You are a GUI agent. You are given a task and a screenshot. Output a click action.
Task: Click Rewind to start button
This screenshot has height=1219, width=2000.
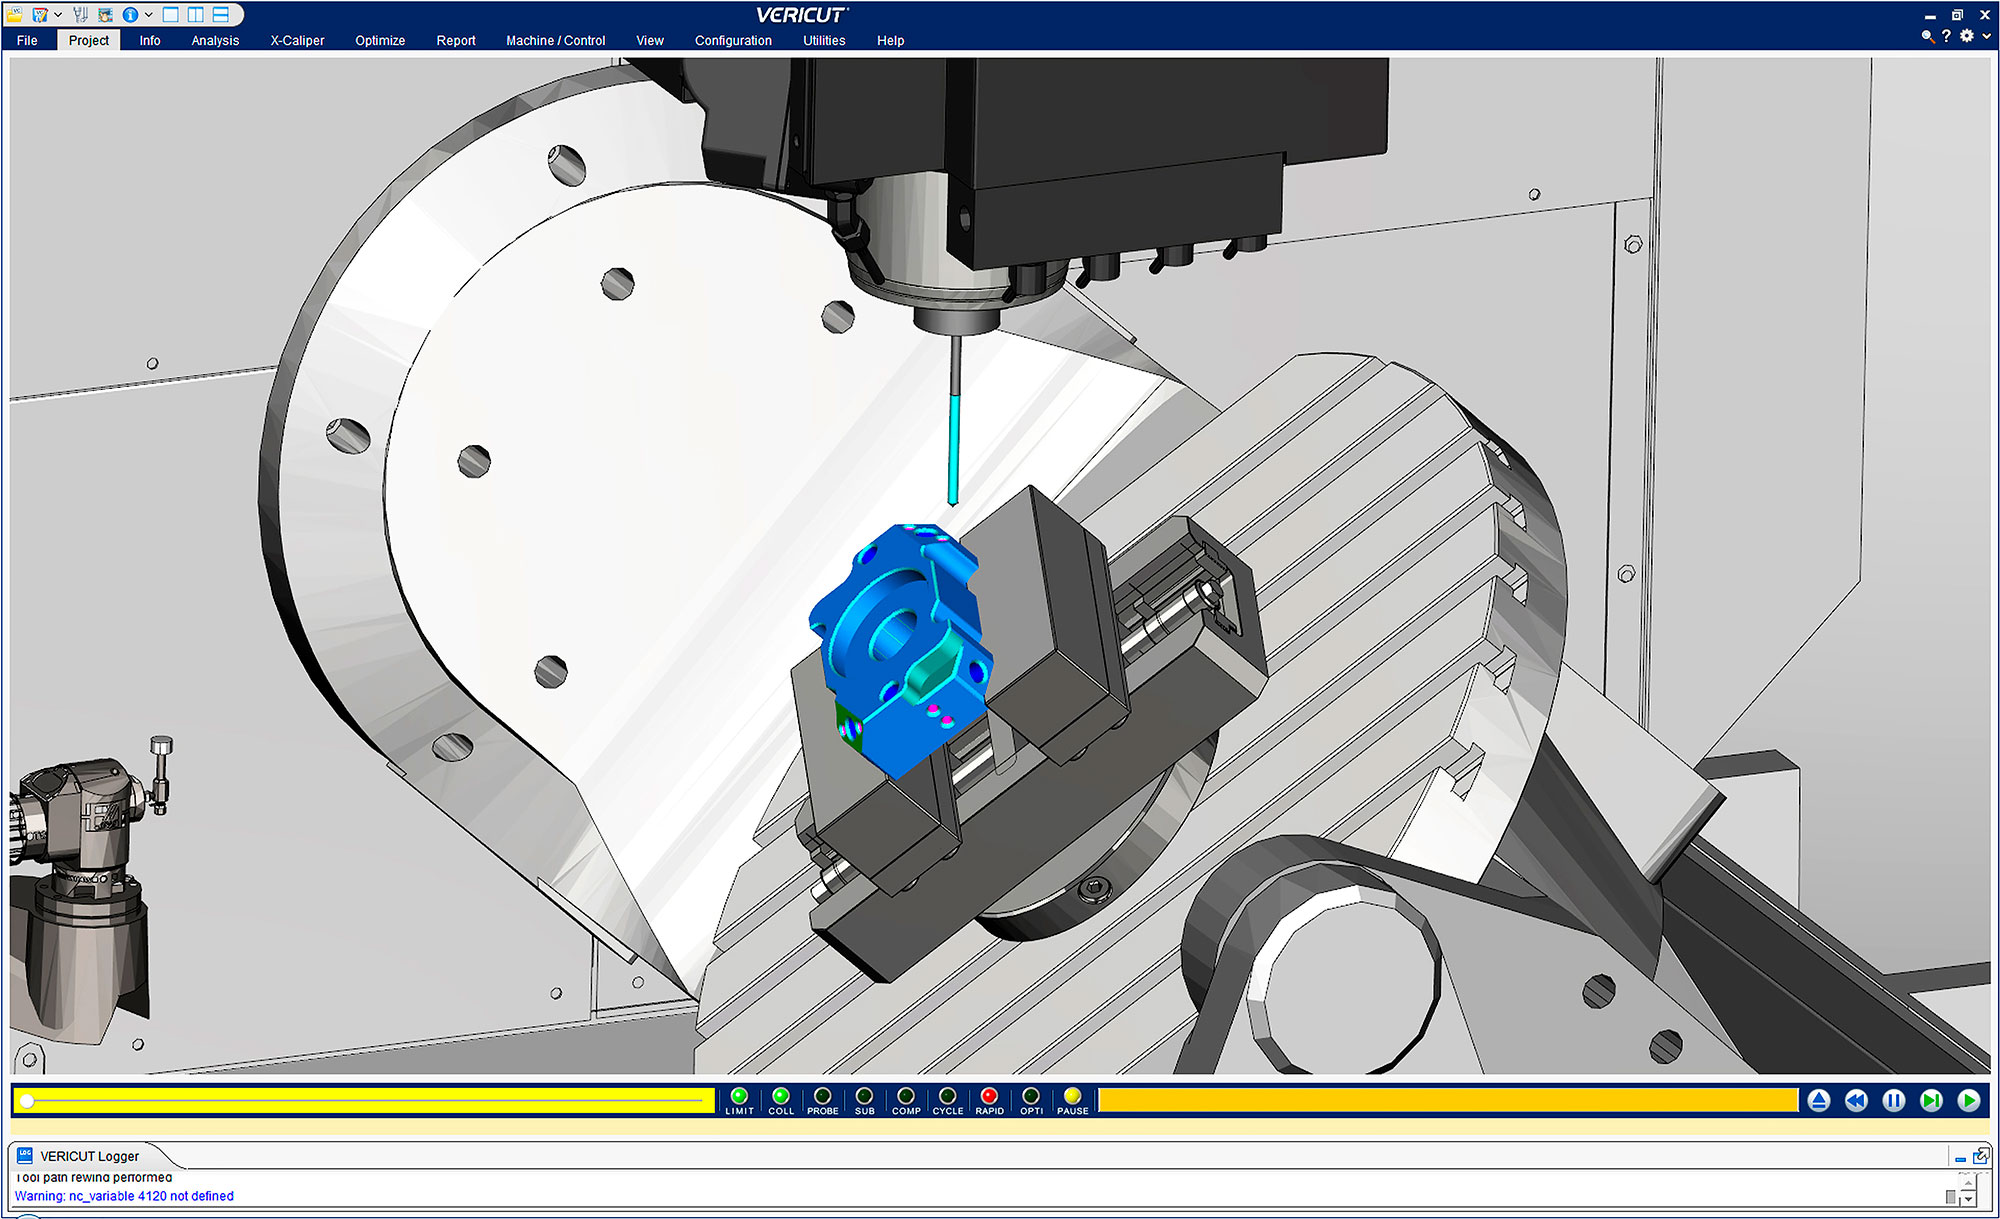(1856, 1100)
